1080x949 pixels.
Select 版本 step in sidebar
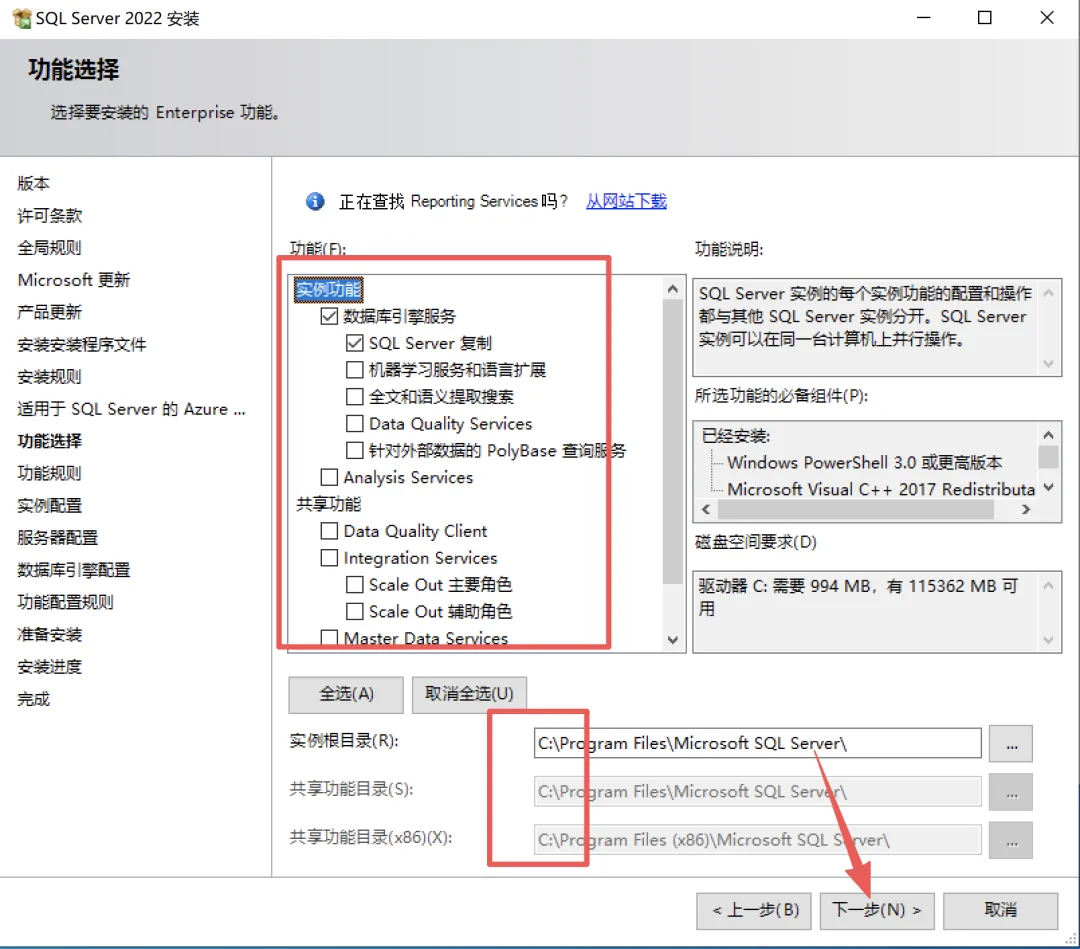(x=34, y=183)
